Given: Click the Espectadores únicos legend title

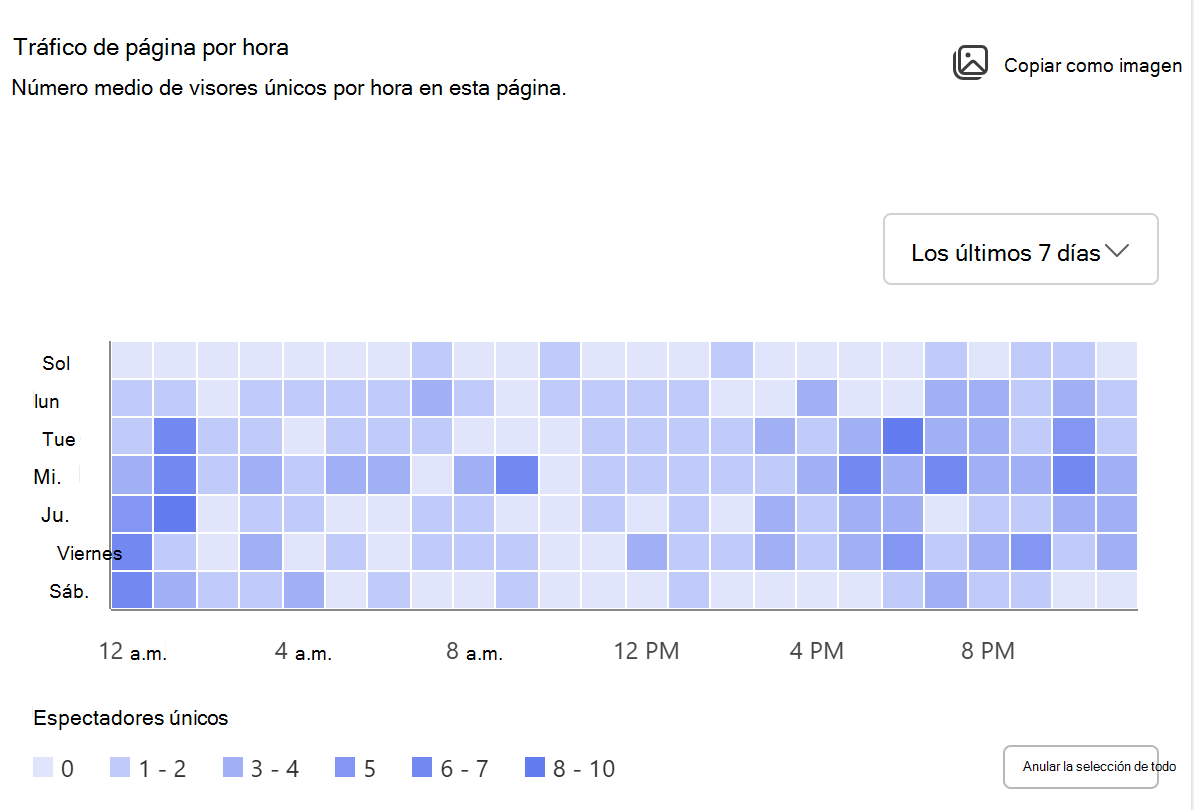Looking at the screenshot, I should [x=131, y=718].
